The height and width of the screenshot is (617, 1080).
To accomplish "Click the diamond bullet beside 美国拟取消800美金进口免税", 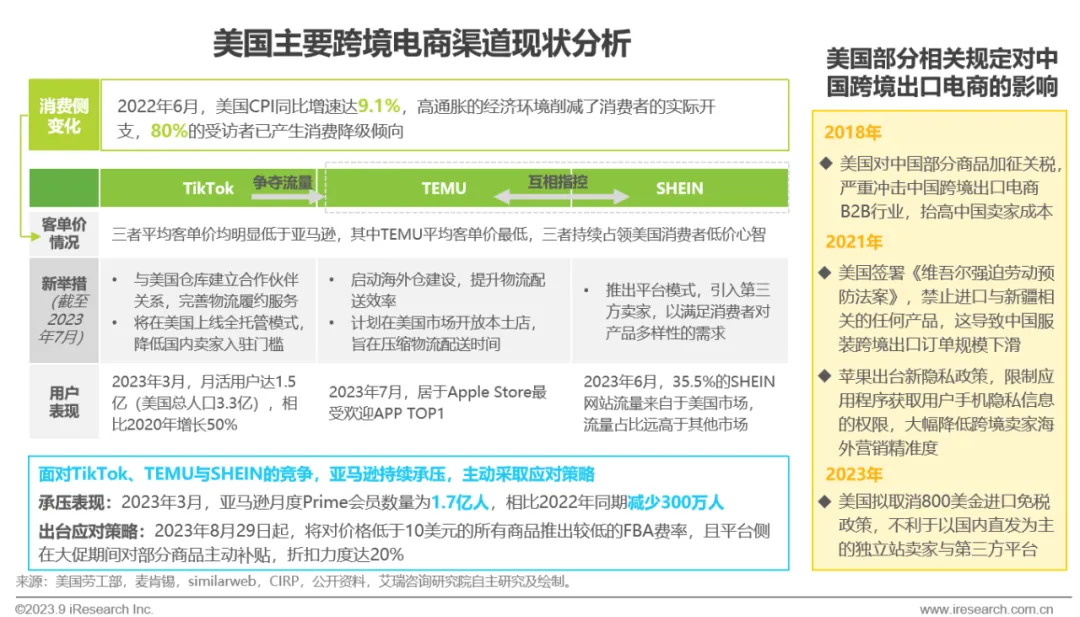I will pyautogui.click(x=825, y=501).
